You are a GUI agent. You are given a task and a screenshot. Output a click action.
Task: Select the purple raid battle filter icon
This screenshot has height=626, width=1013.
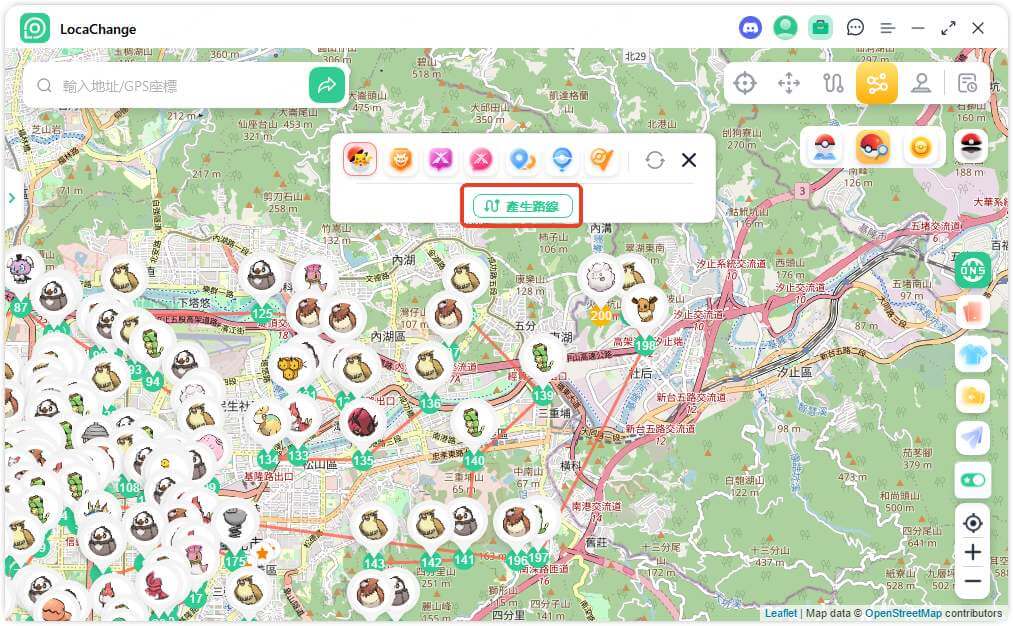click(441, 159)
